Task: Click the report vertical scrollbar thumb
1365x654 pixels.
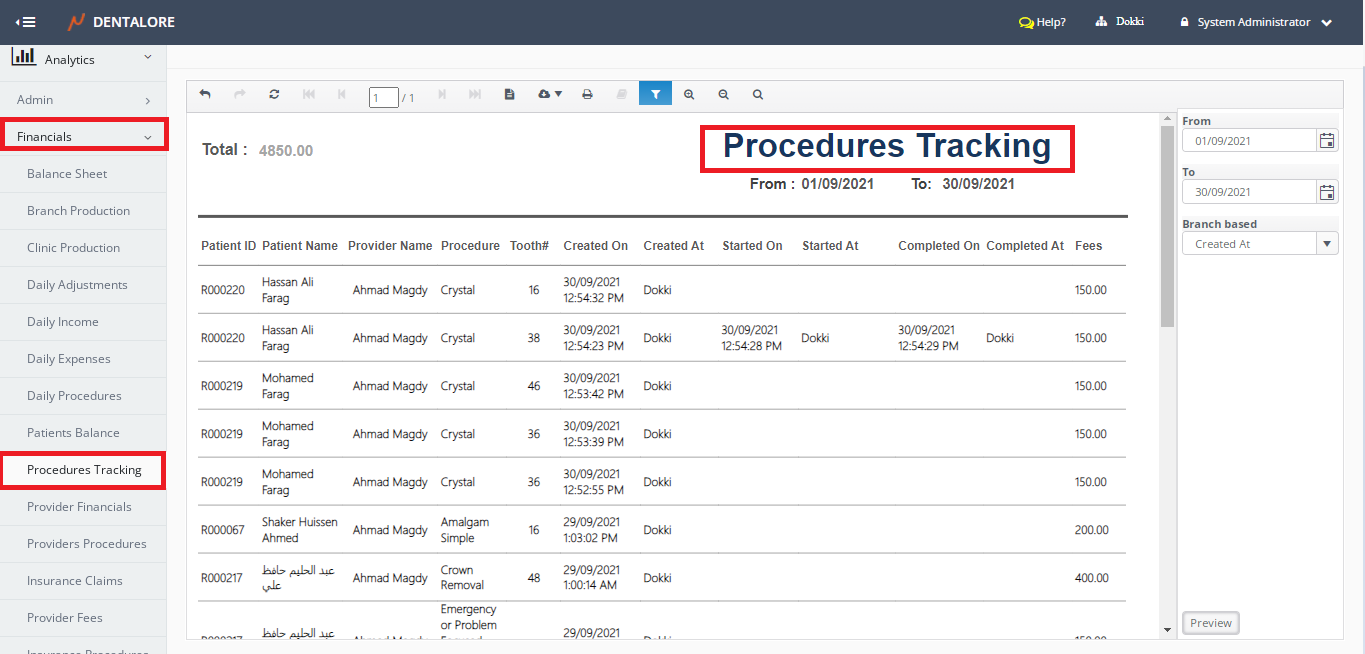Action: click(x=1167, y=225)
